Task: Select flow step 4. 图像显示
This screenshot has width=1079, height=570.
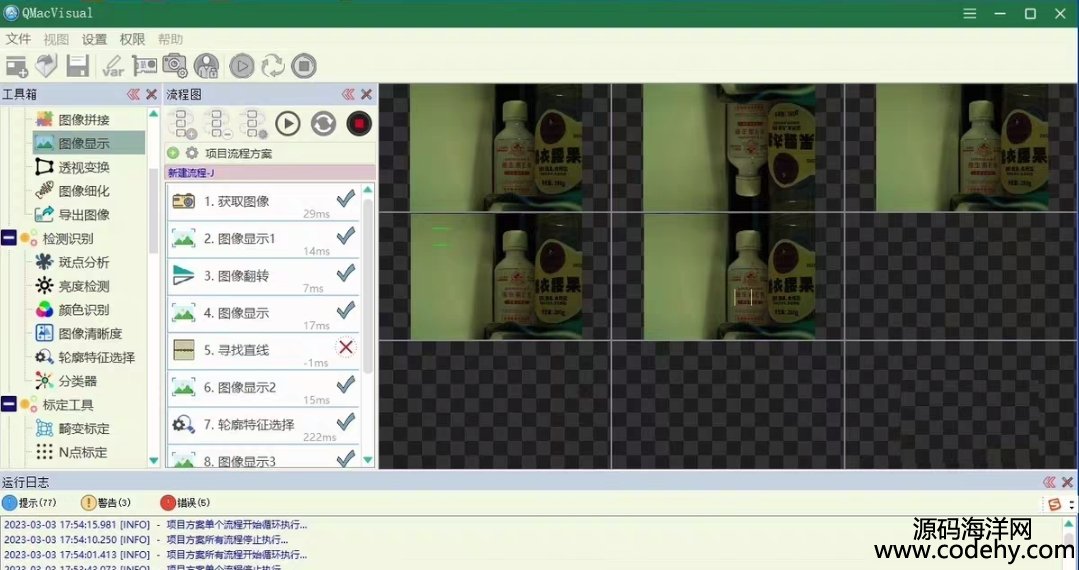Action: [x=263, y=313]
